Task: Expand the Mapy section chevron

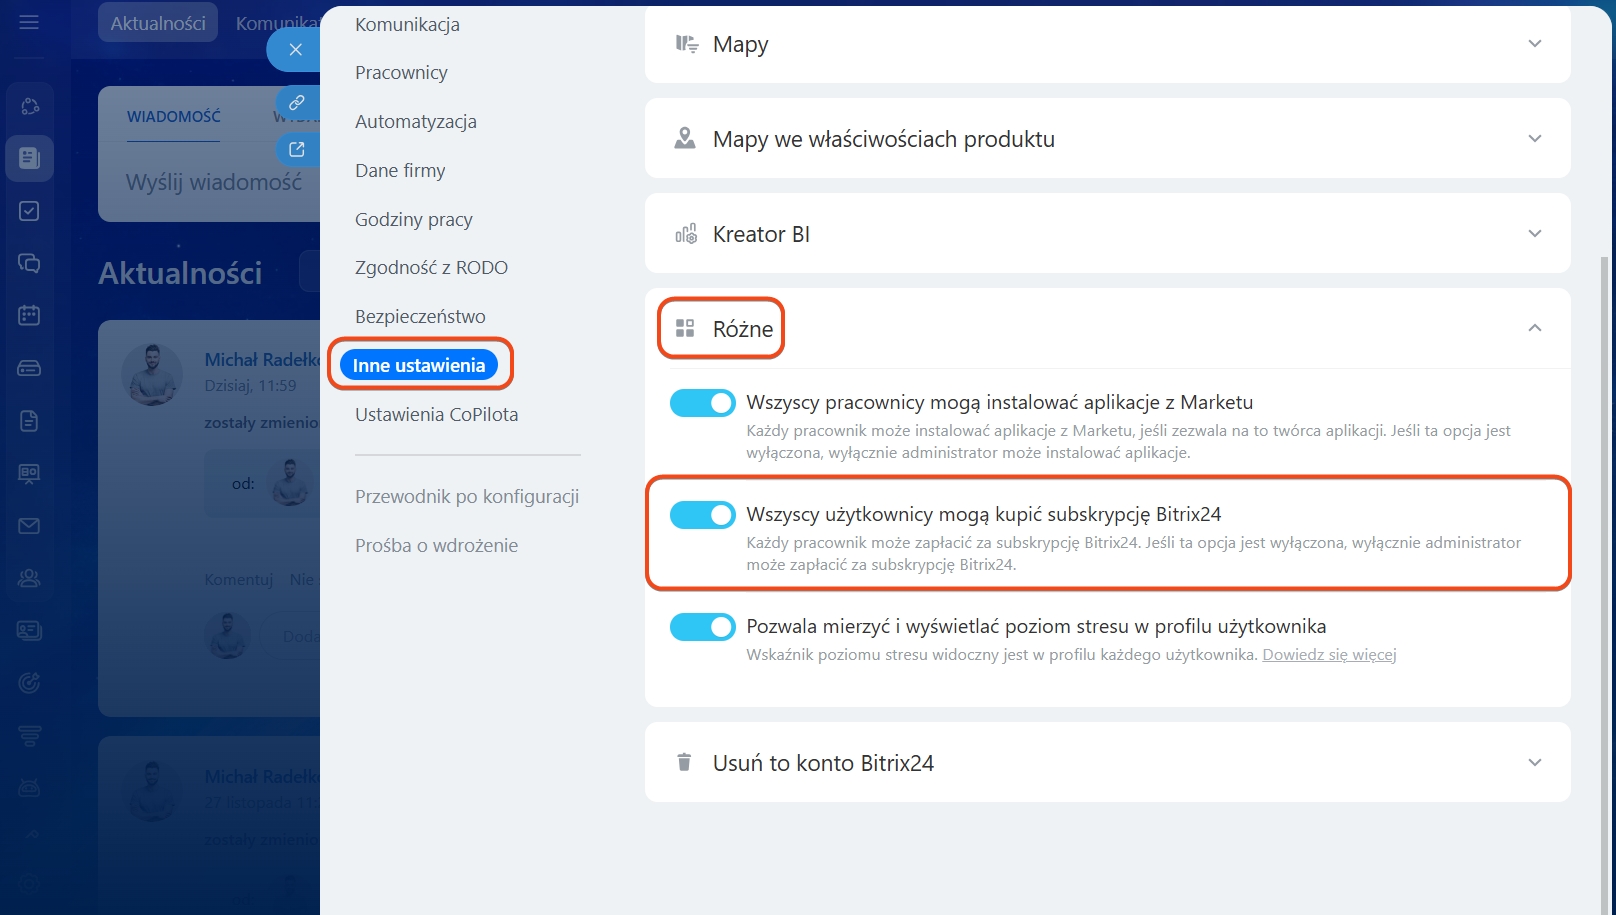Action: 1535,44
